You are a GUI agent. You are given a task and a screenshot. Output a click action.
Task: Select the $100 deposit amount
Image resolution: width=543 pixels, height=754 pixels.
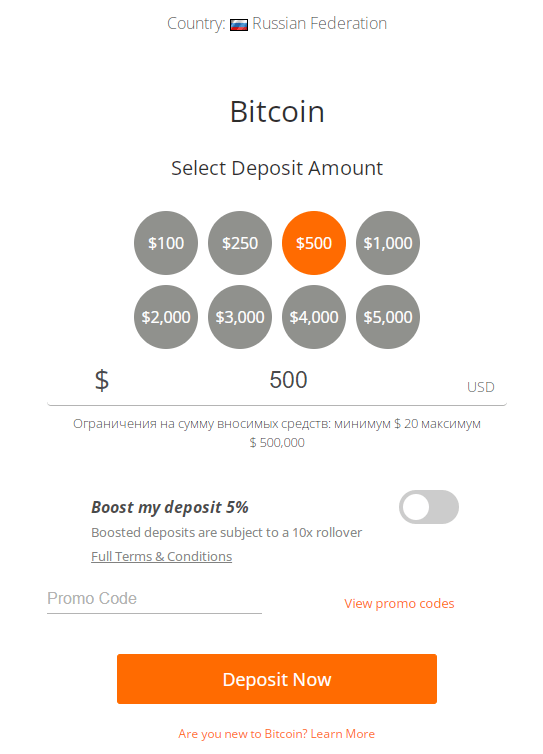pyautogui.click(x=166, y=243)
